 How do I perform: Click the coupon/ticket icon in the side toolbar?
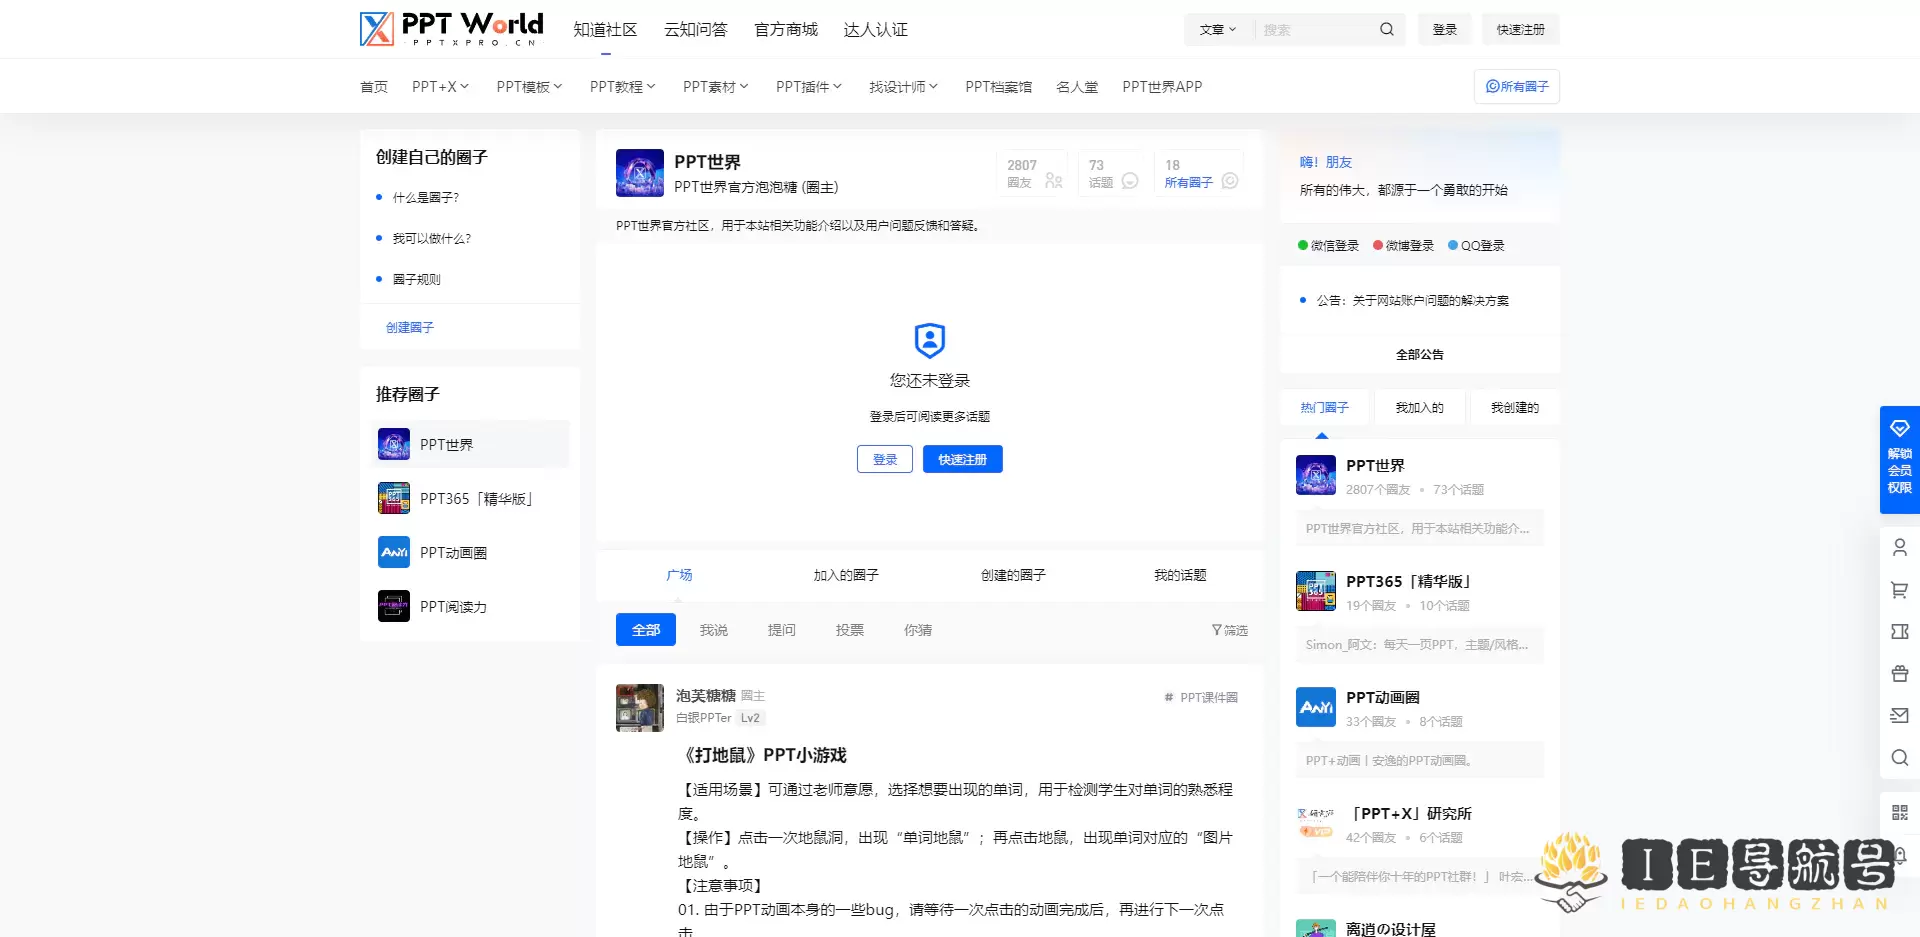1899,631
